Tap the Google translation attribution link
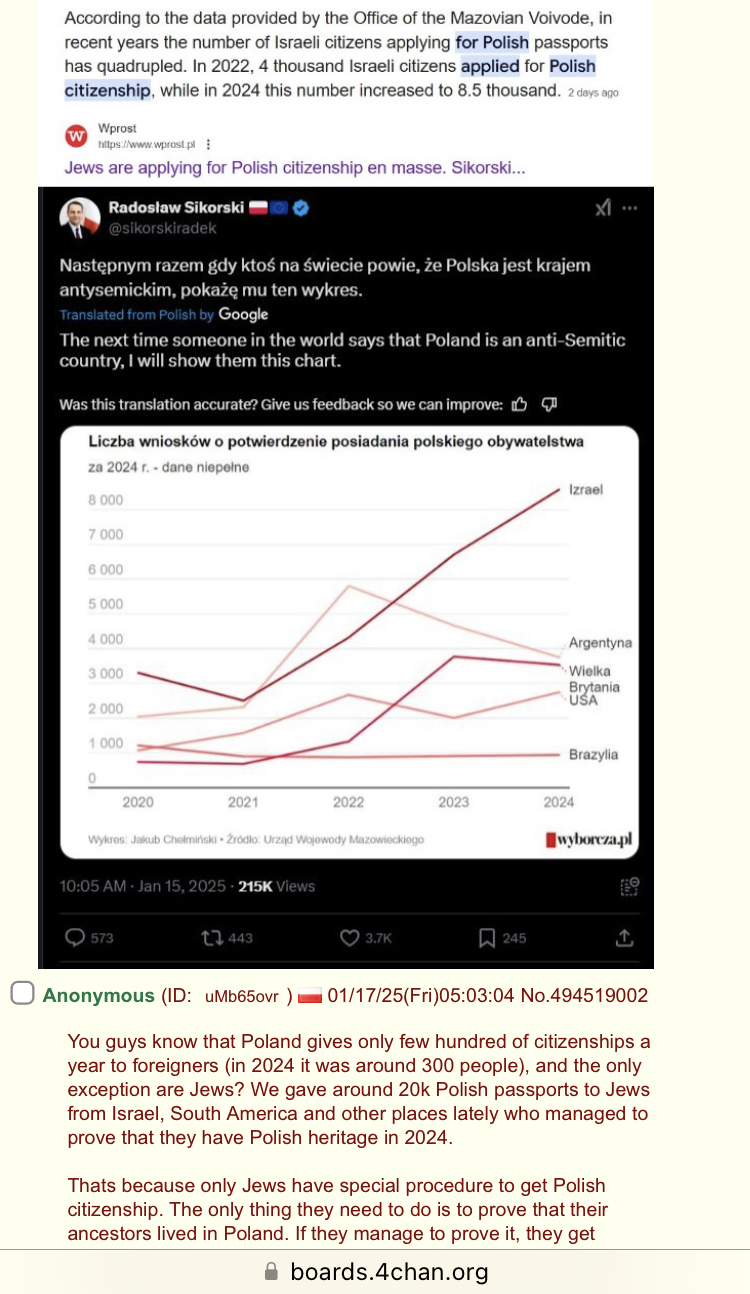 [243, 314]
